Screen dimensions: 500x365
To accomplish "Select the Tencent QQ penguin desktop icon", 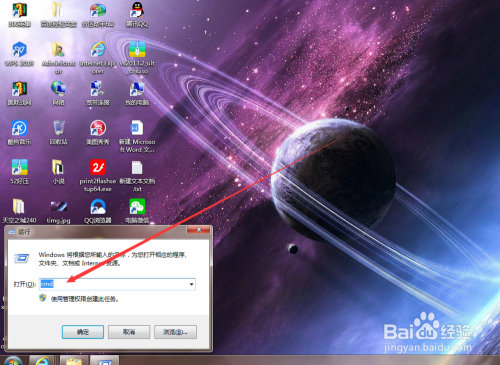I will [x=137, y=14].
